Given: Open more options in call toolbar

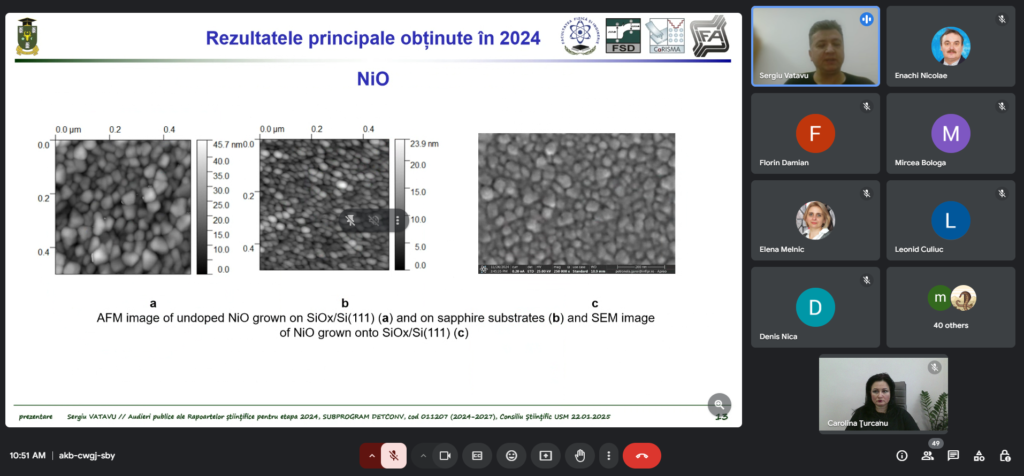Looking at the screenshot, I should [607, 455].
